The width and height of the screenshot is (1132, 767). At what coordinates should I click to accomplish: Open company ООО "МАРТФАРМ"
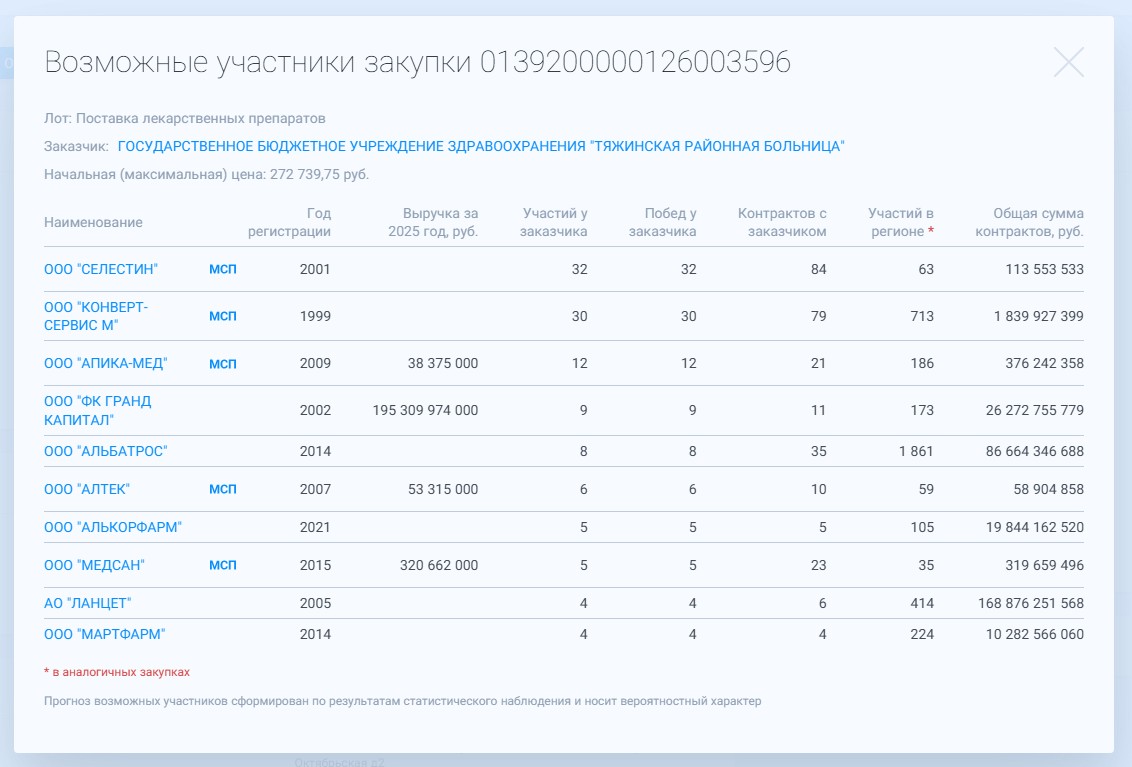(105, 634)
